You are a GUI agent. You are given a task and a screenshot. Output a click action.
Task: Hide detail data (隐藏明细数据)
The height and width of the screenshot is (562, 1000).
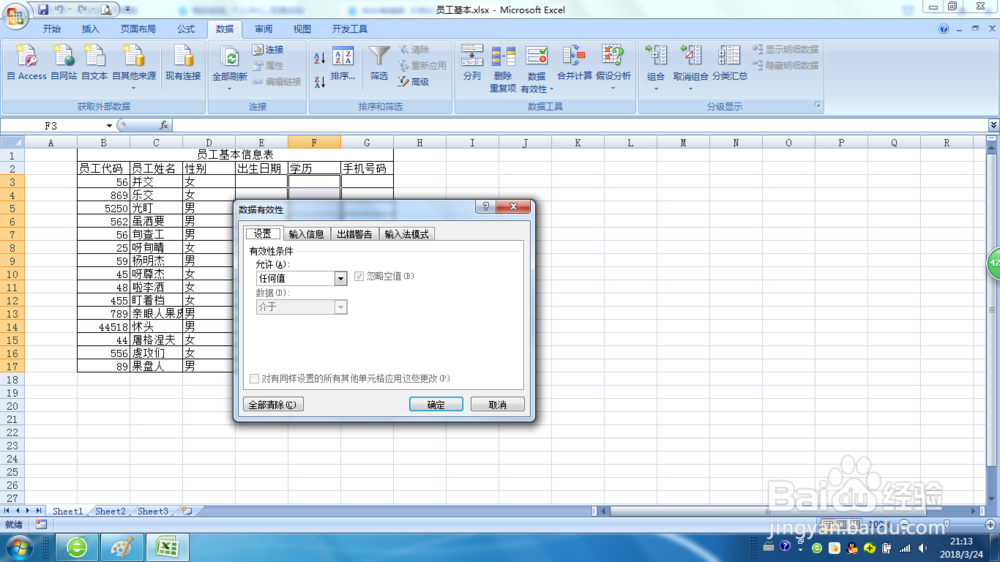(x=786, y=65)
